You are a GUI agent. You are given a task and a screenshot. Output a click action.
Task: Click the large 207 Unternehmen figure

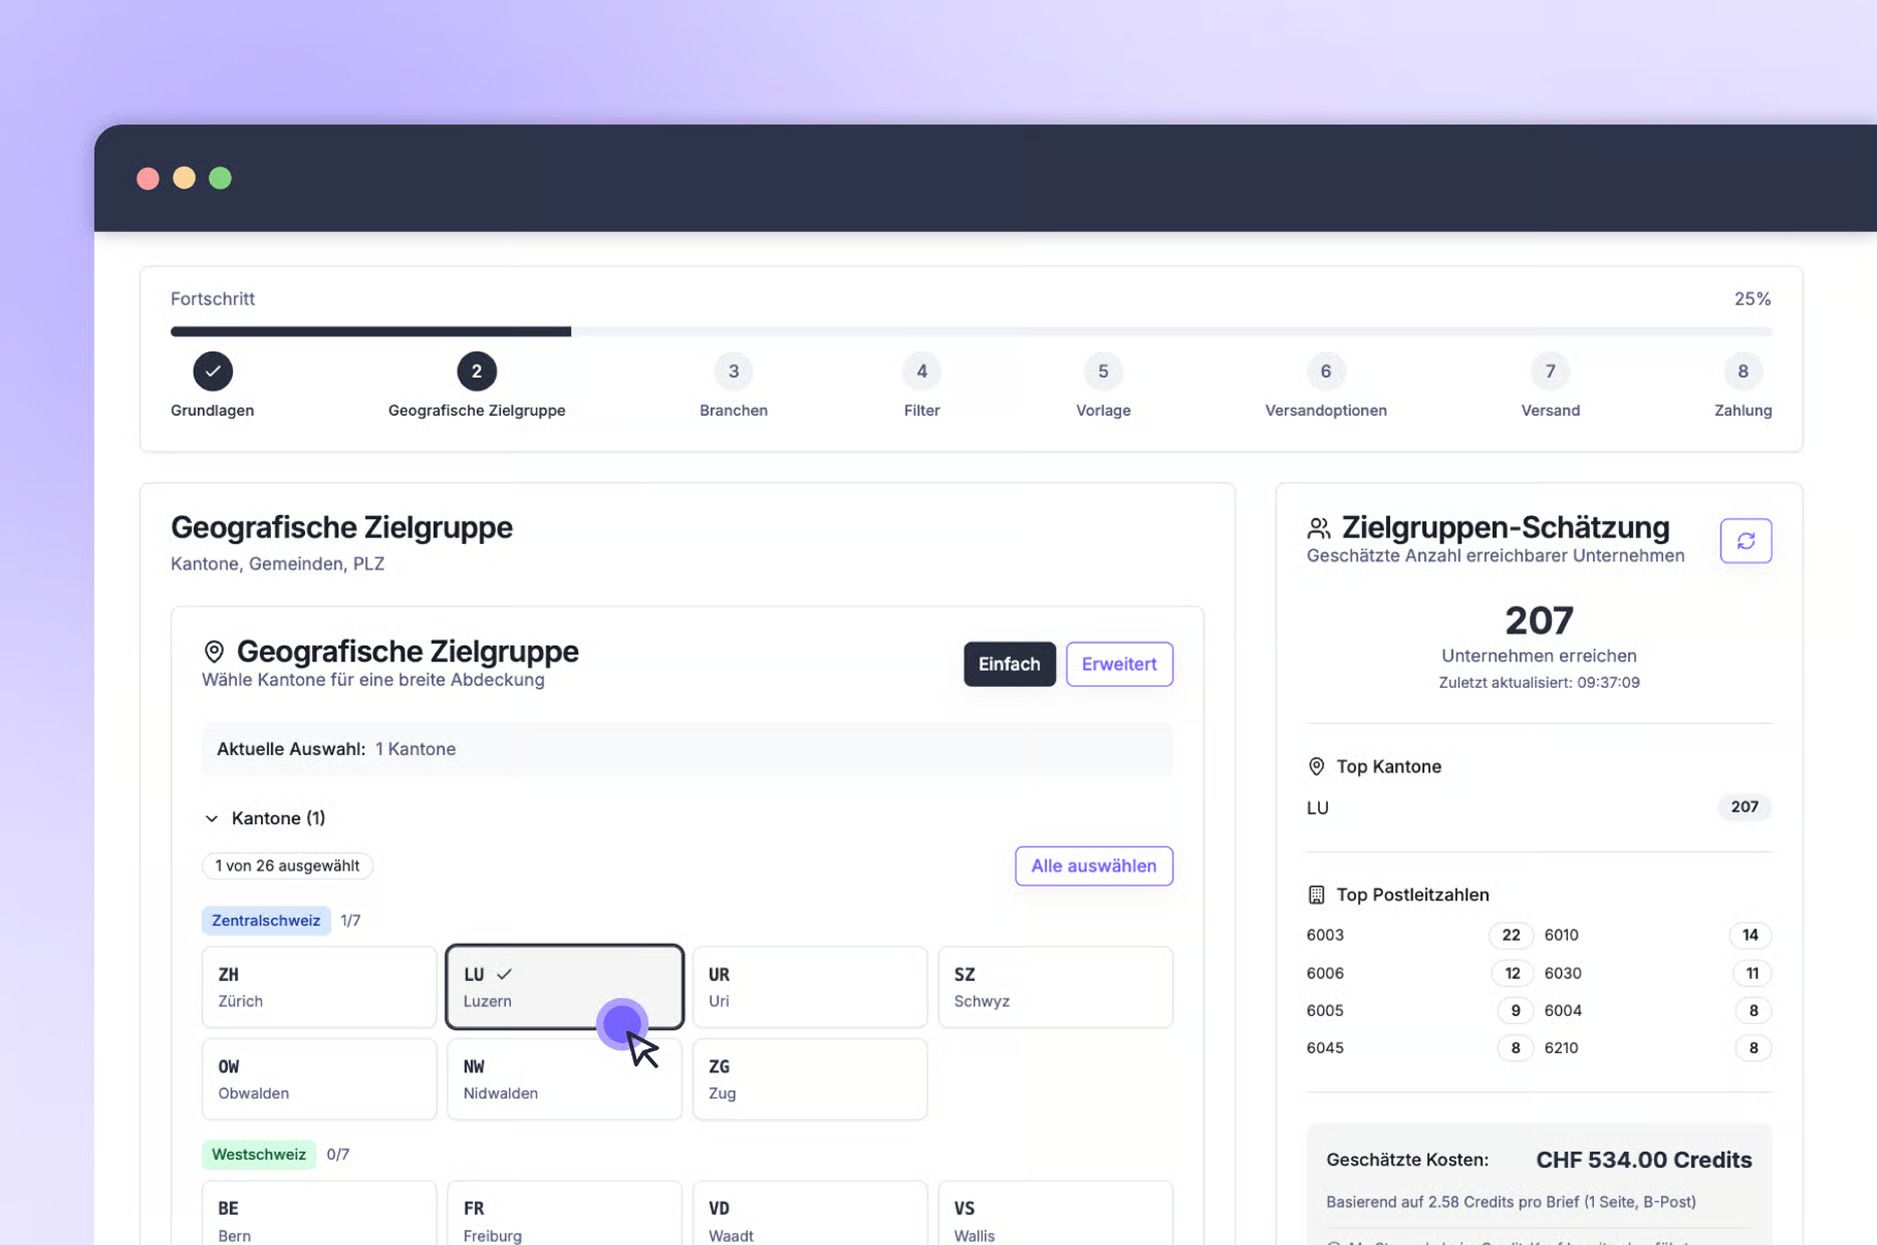[1539, 621]
